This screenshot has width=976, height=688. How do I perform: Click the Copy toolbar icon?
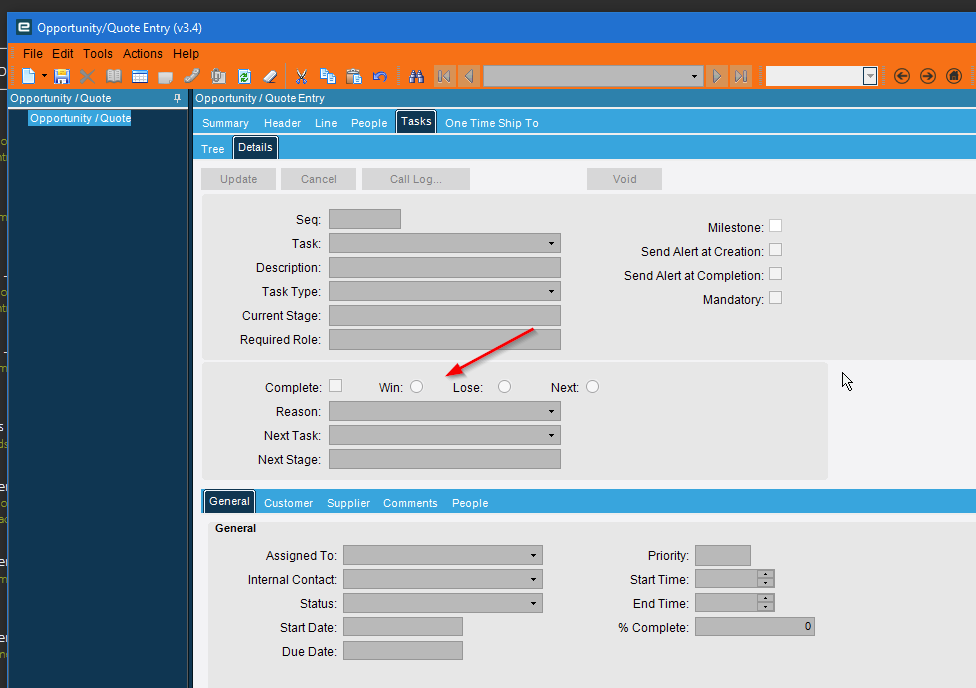point(327,76)
